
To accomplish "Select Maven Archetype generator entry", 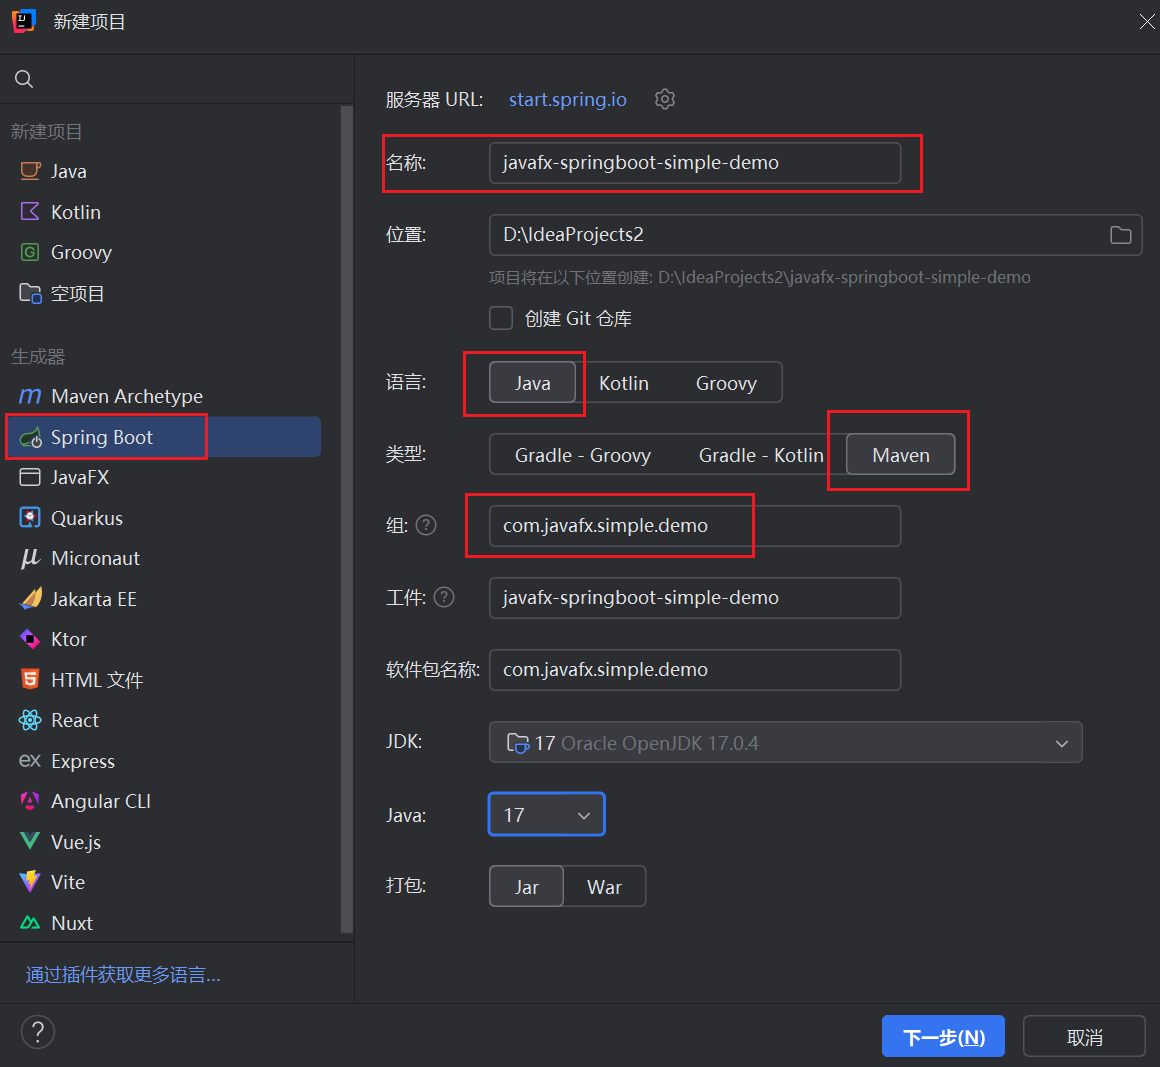I will click(121, 396).
